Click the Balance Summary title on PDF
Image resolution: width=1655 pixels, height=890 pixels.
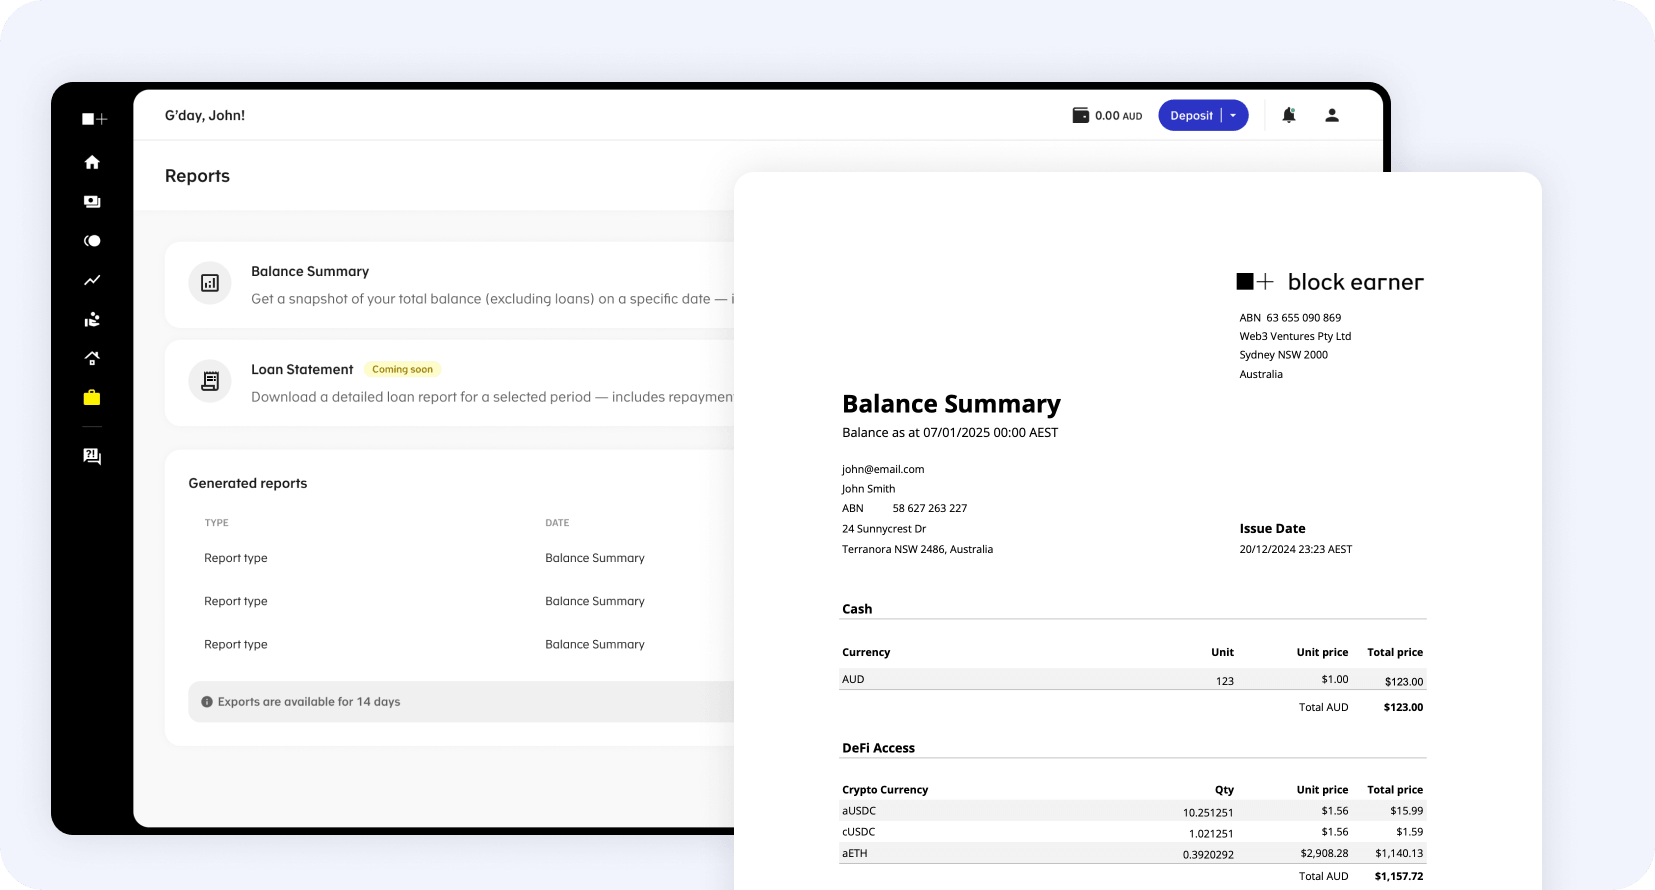click(x=951, y=404)
